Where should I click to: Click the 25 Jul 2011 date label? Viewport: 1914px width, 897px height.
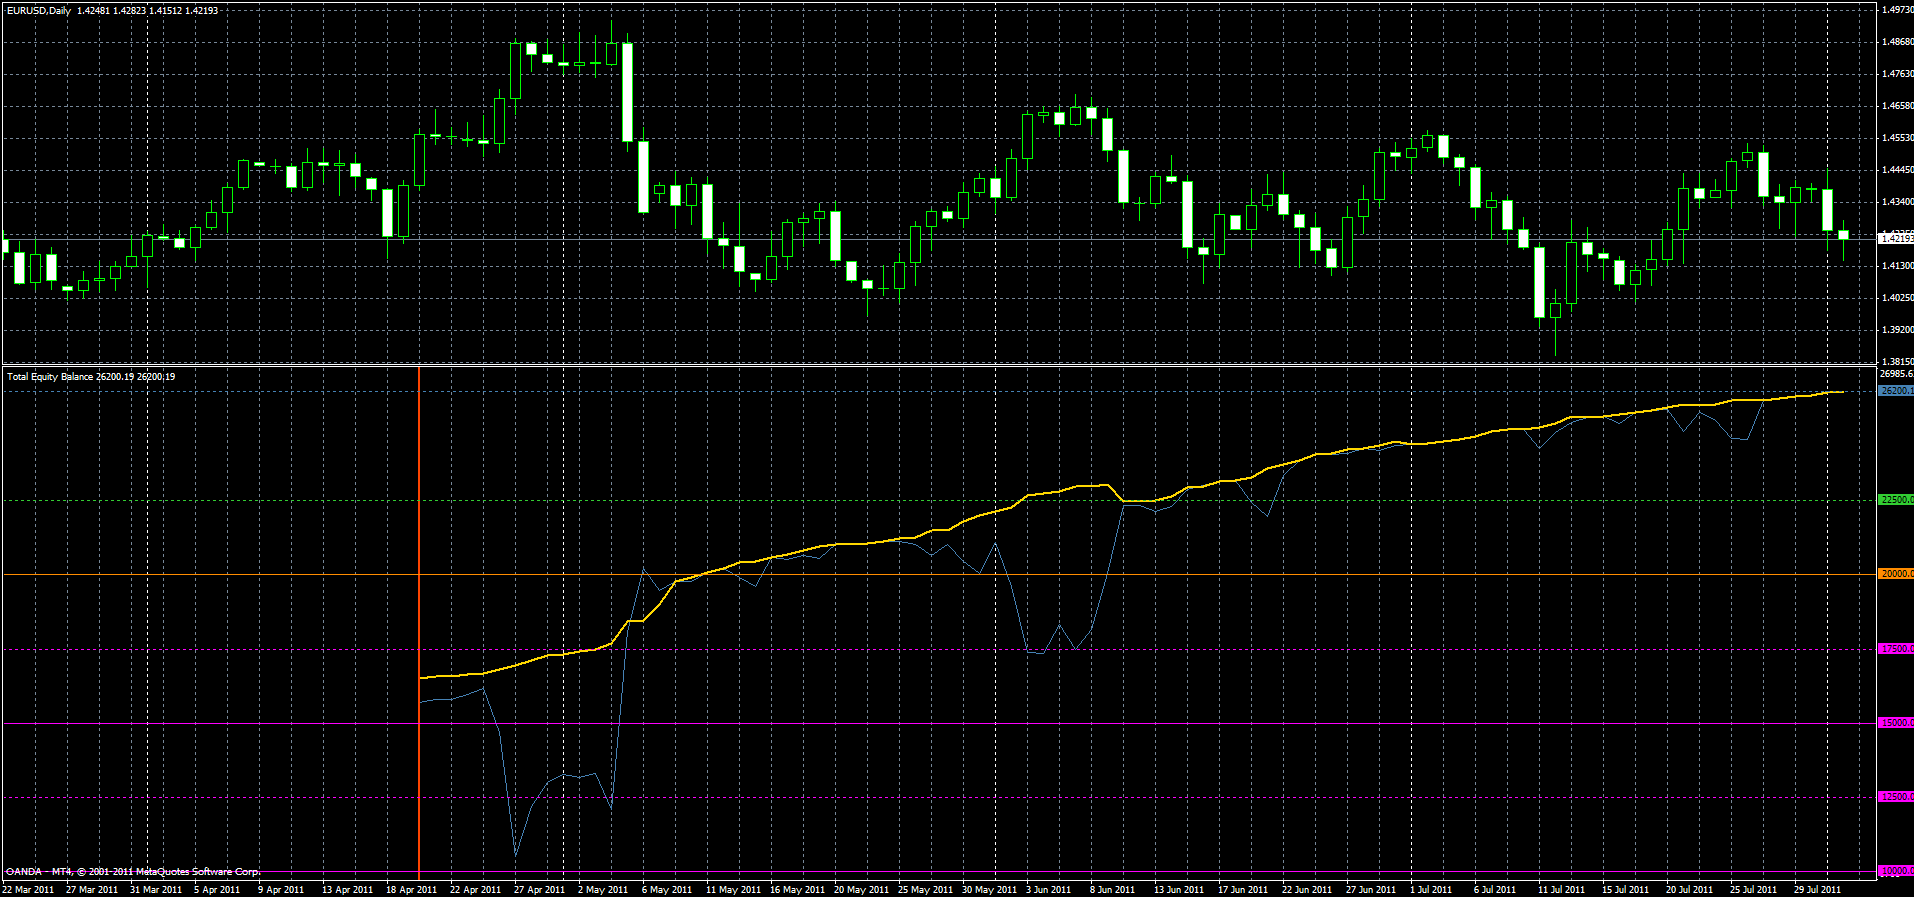click(x=1753, y=890)
